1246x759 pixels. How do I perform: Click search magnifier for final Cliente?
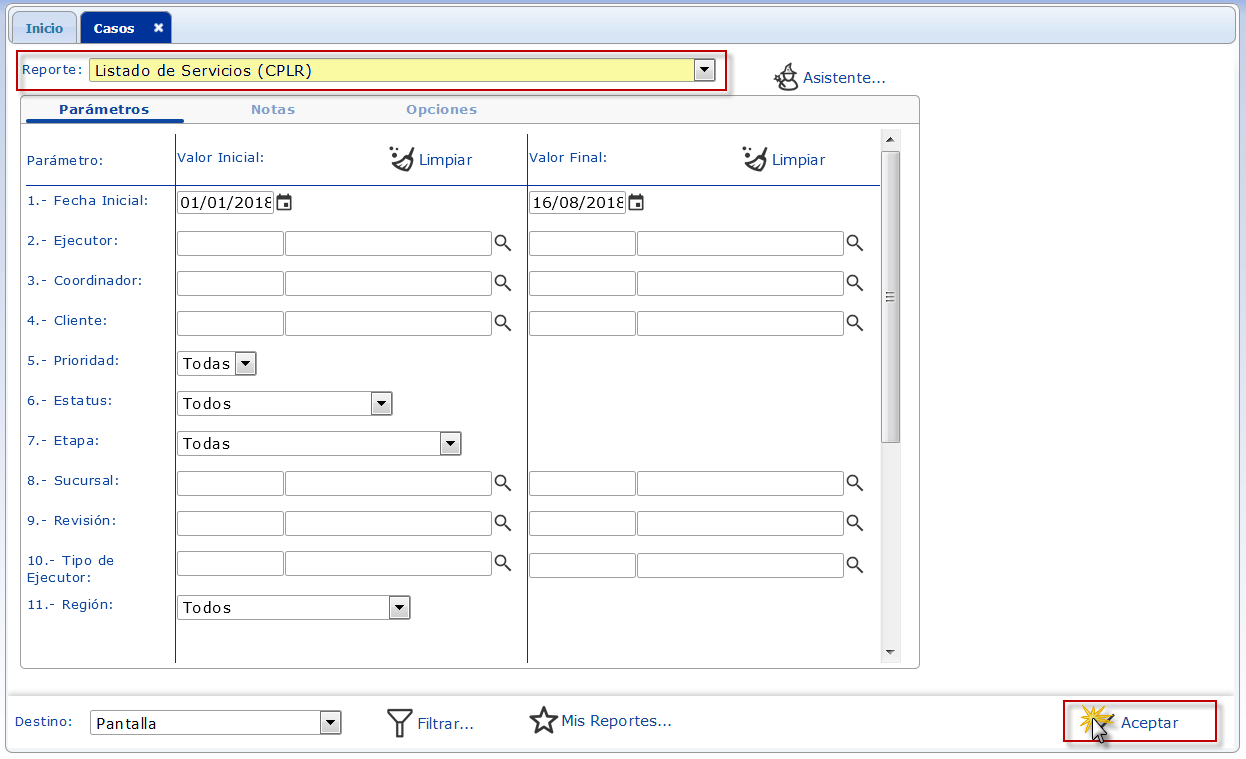[x=855, y=323]
